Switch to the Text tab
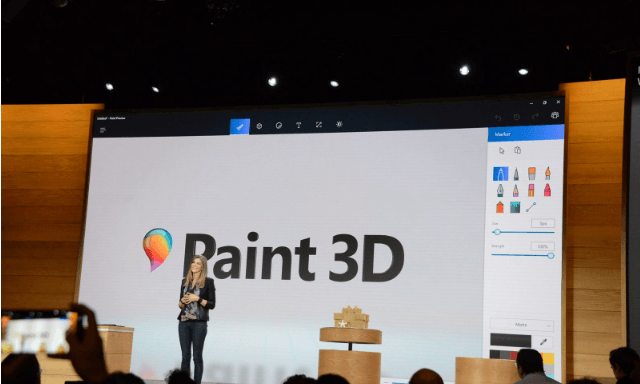Viewport: 640px width, 384px height. pos(298,125)
